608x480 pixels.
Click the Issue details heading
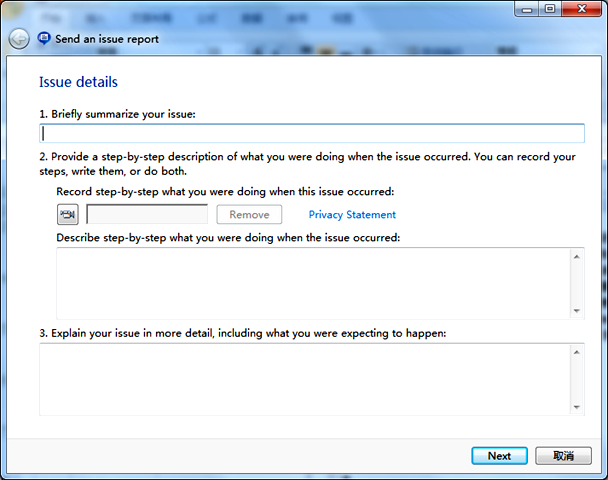point(78,82)
